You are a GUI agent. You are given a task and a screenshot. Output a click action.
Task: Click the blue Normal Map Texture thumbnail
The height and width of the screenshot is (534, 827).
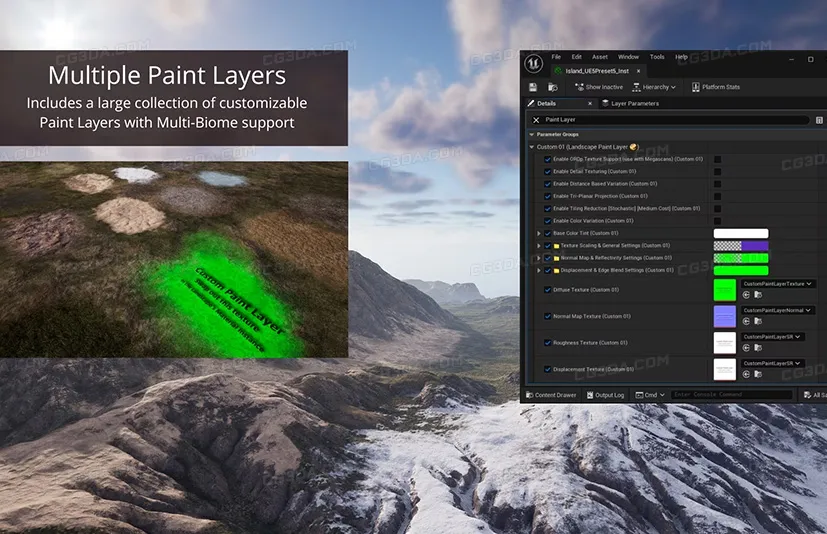click(725, 317)
